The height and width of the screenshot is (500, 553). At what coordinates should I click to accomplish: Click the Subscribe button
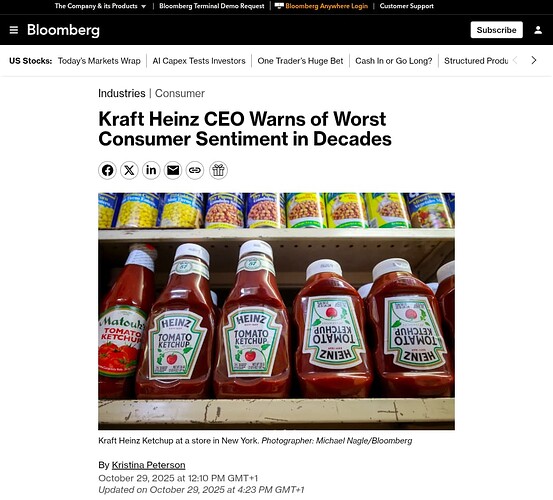[497, 30]
